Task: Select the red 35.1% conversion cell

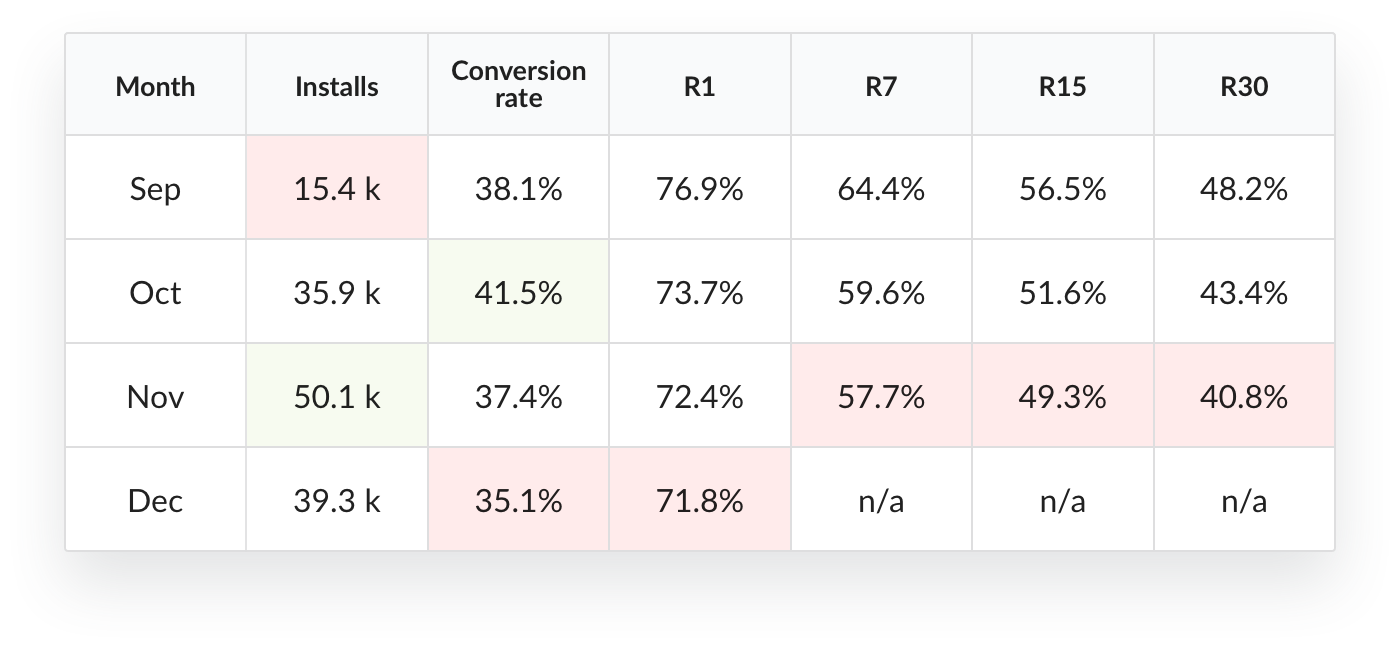Action: tap(518, 499)
